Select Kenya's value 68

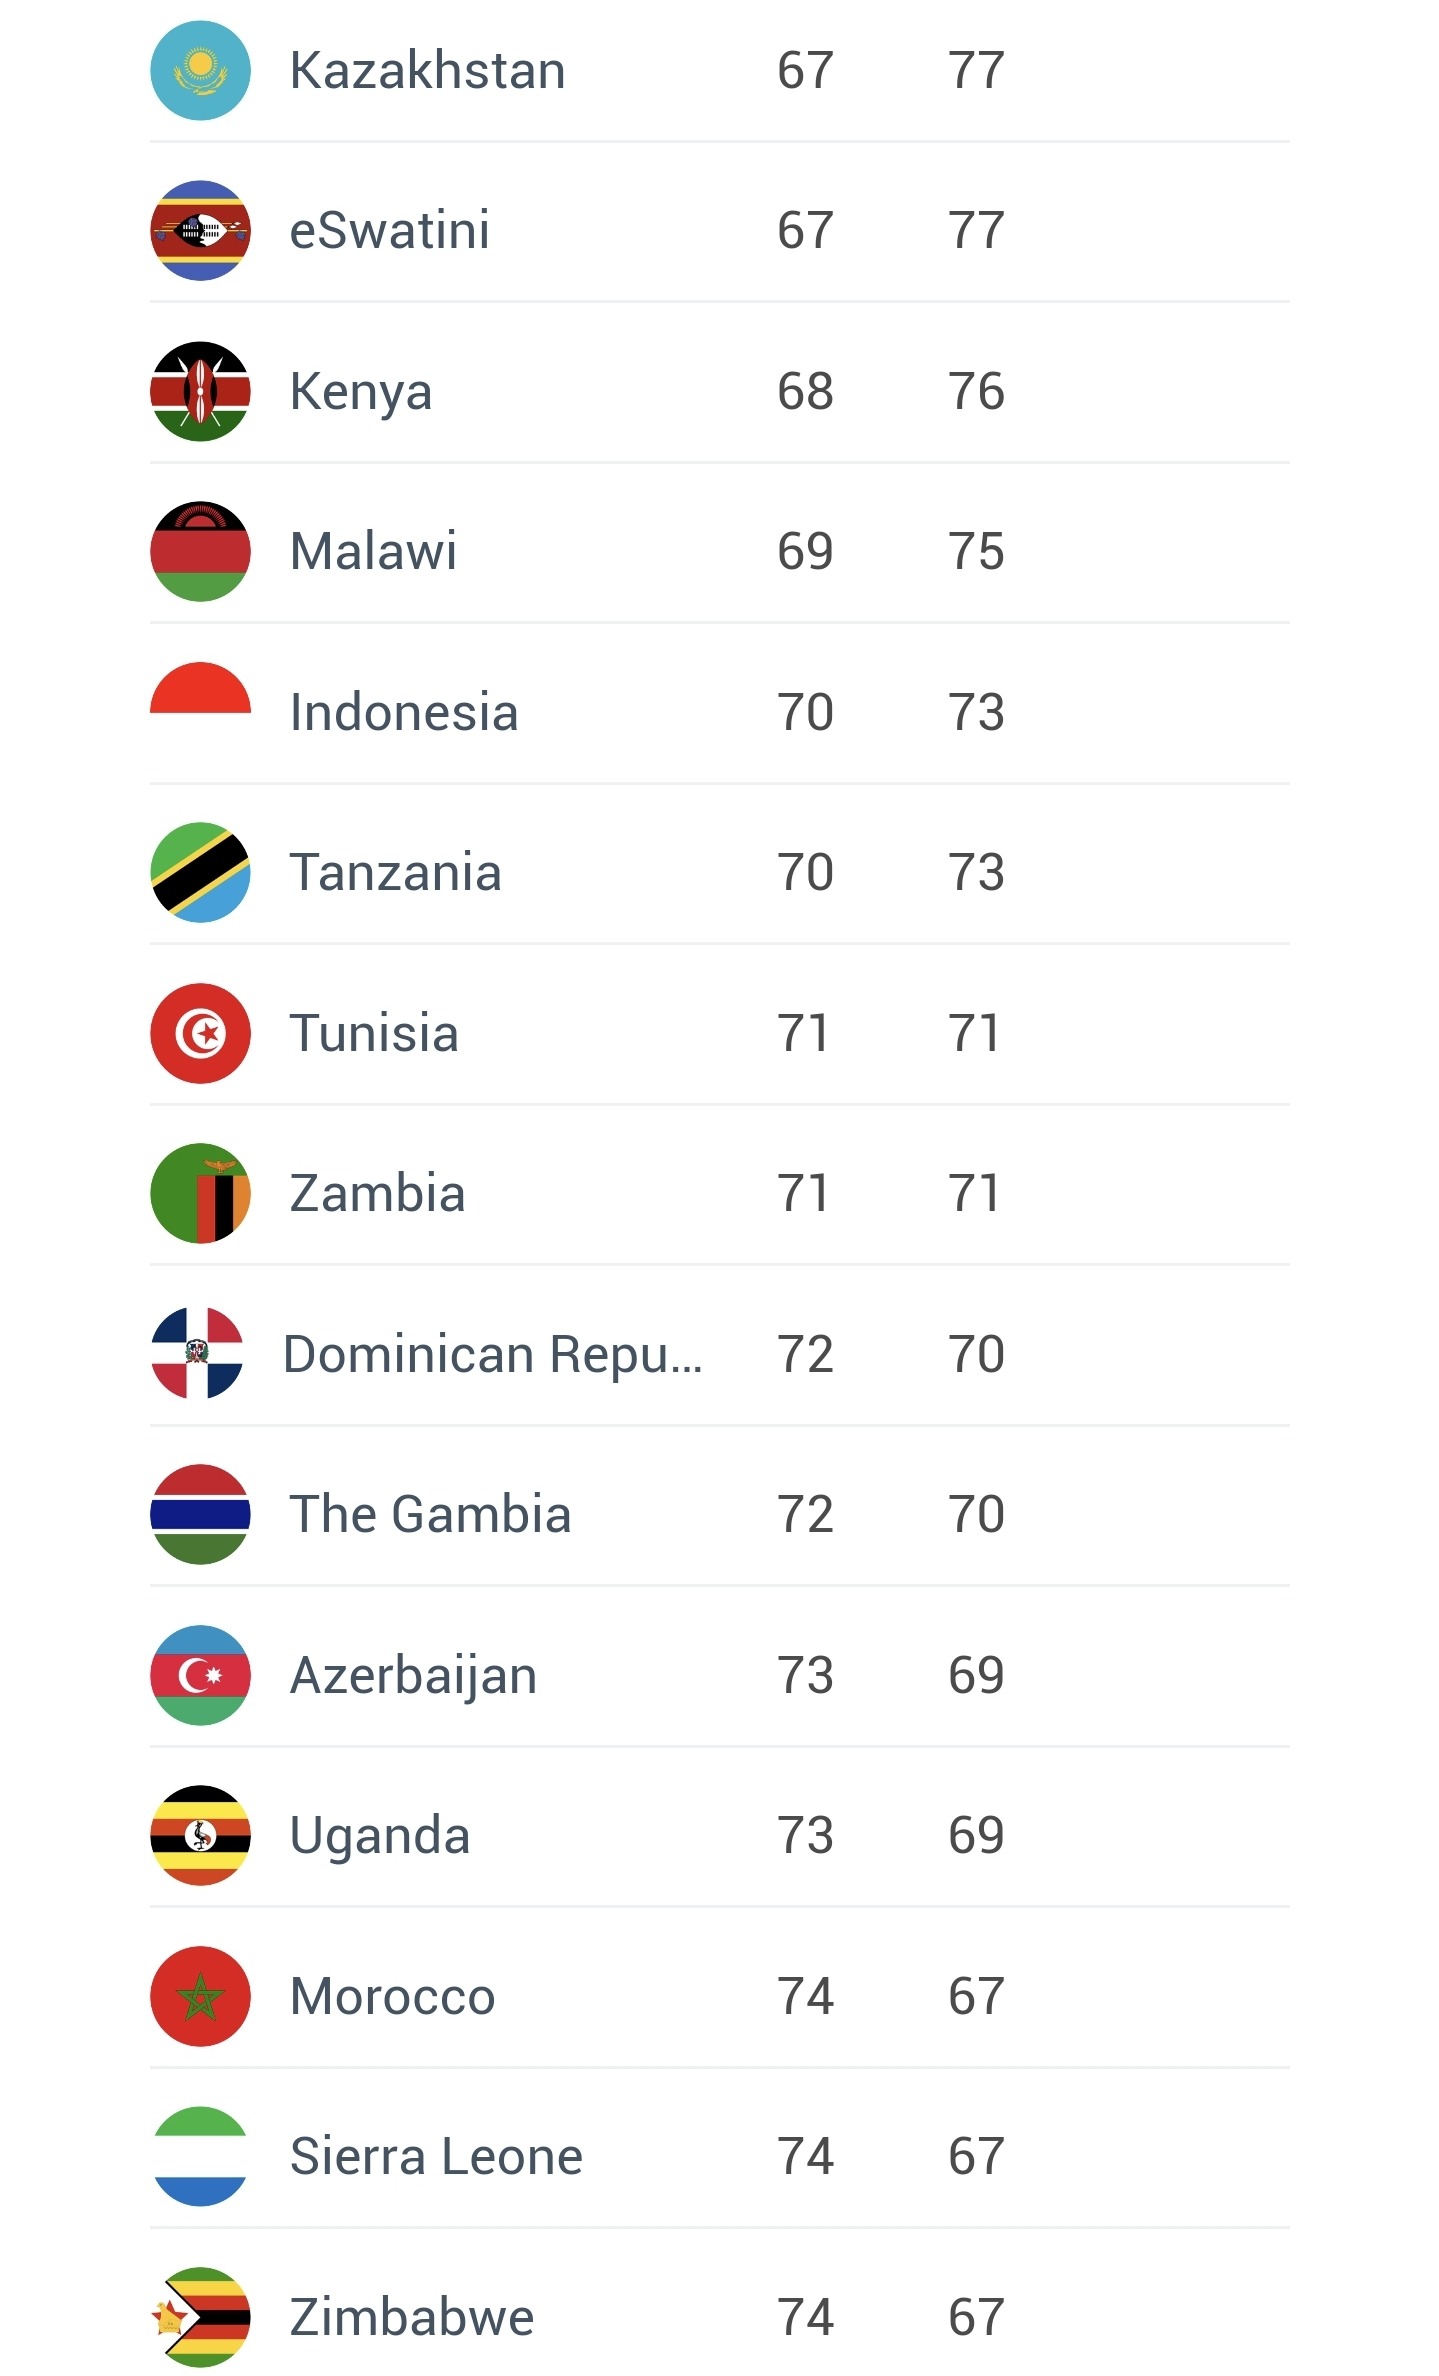(805, 391)
